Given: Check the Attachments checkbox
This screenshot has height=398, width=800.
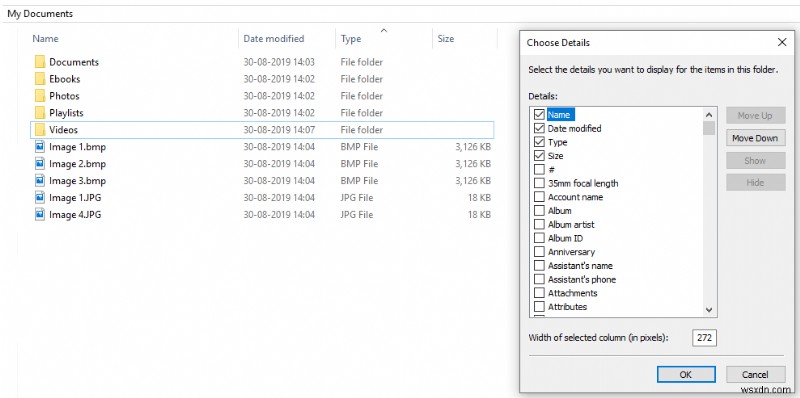Looking at the screenshot, I should coord(539,293).
